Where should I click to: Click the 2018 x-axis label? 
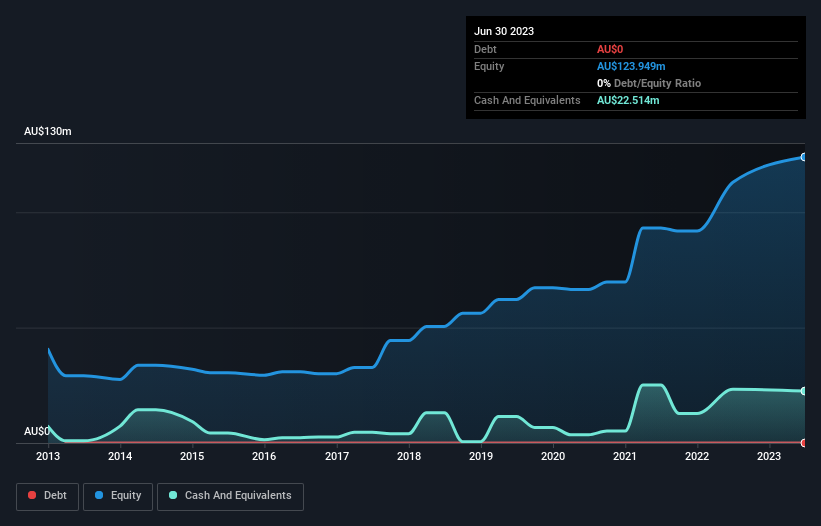point(409,456)
